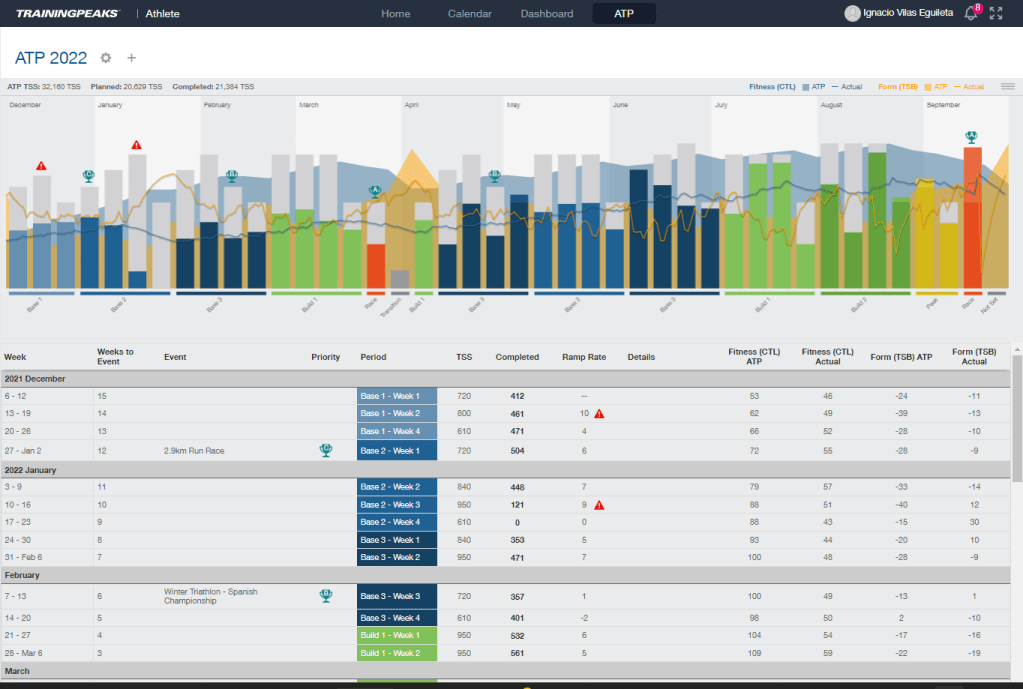
Task: Enter fullscreen with expand arrows icon
Action: tap(996, 14)
